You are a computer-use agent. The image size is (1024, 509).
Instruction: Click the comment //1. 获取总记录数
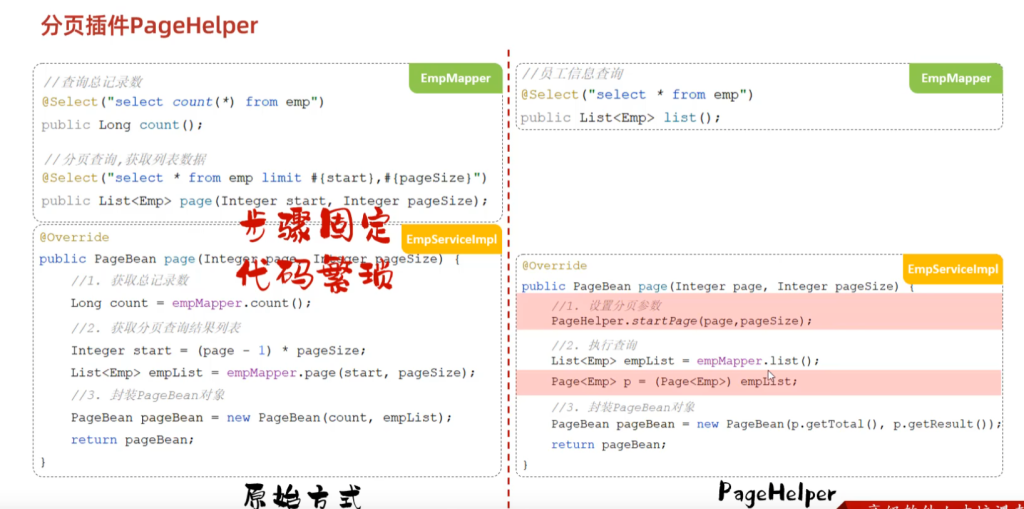click(130, 280)
